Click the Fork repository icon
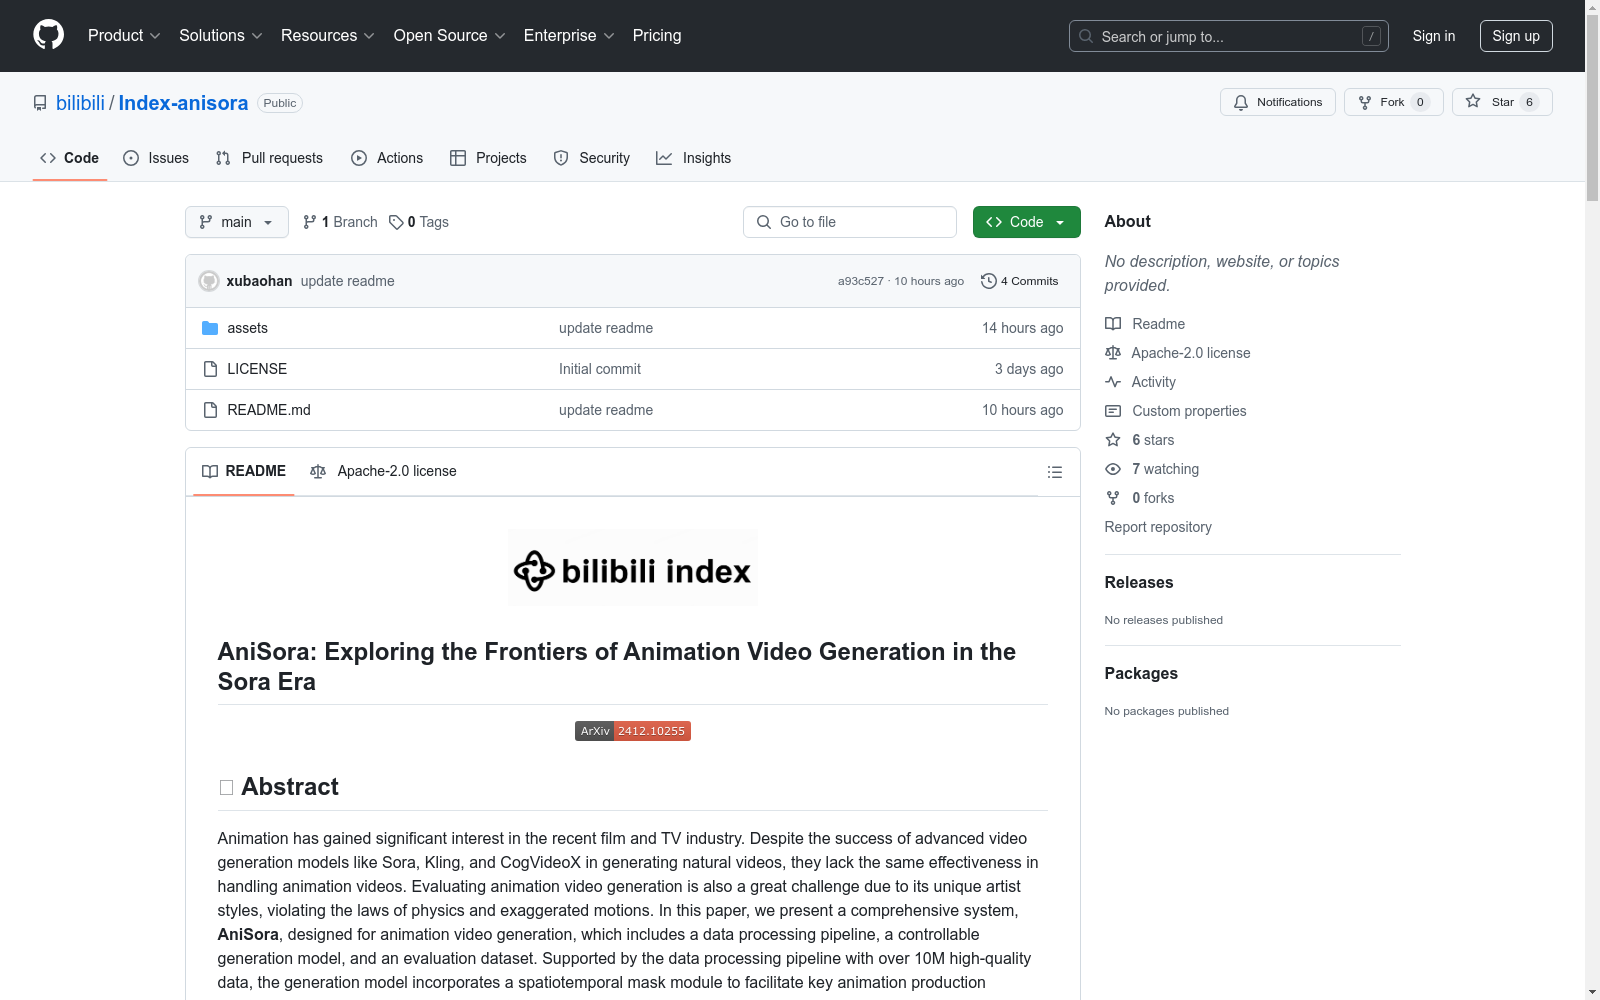This screenshot has height=1000, width=1600. click(x=1365, y=102)
